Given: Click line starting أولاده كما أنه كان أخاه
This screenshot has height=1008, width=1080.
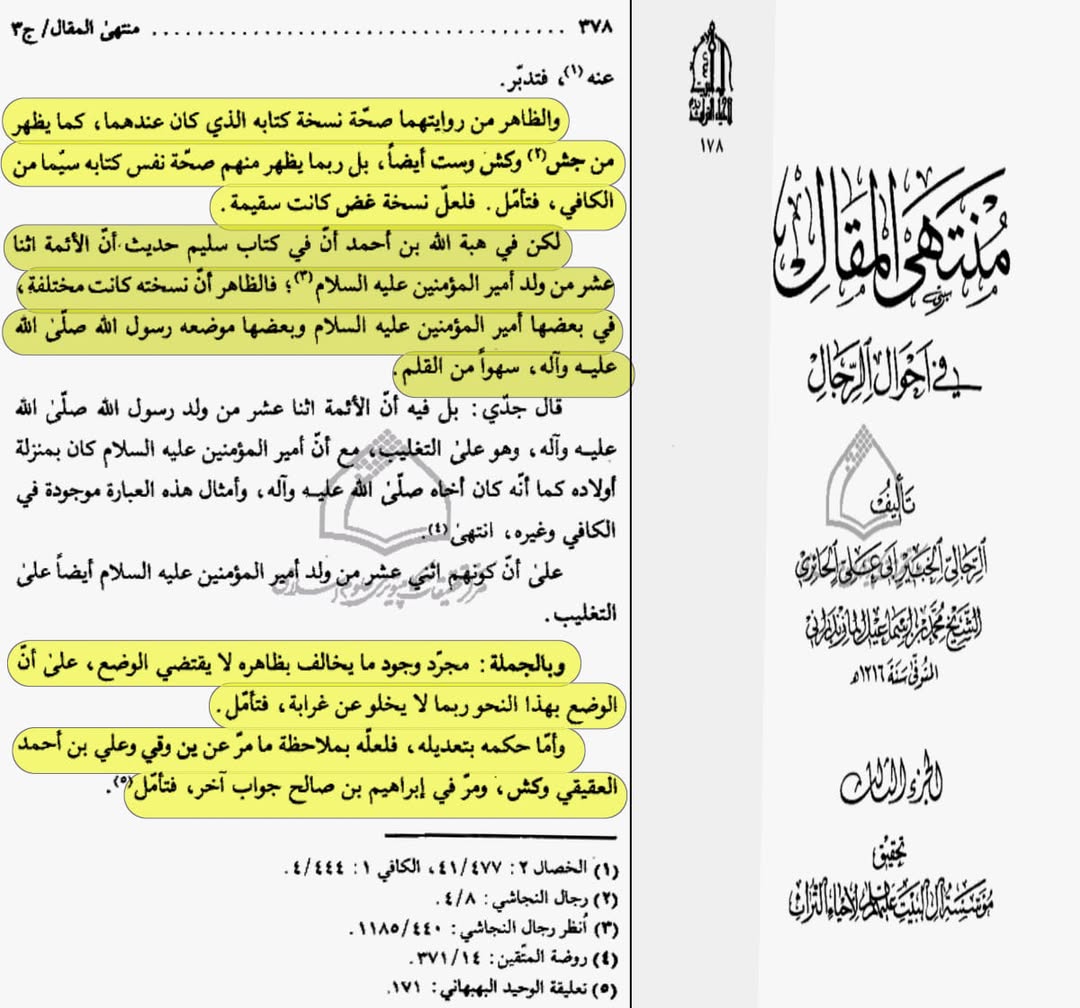Looking at the screenshot, I should click(315, 490).
